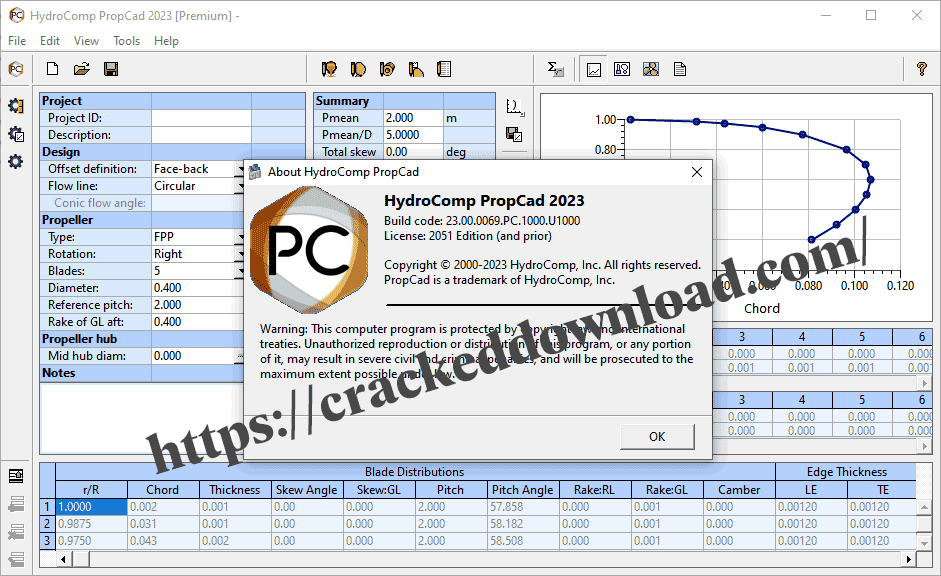Create a new file with New icon
Screen dimensions: 941x576
click(53, 69)
